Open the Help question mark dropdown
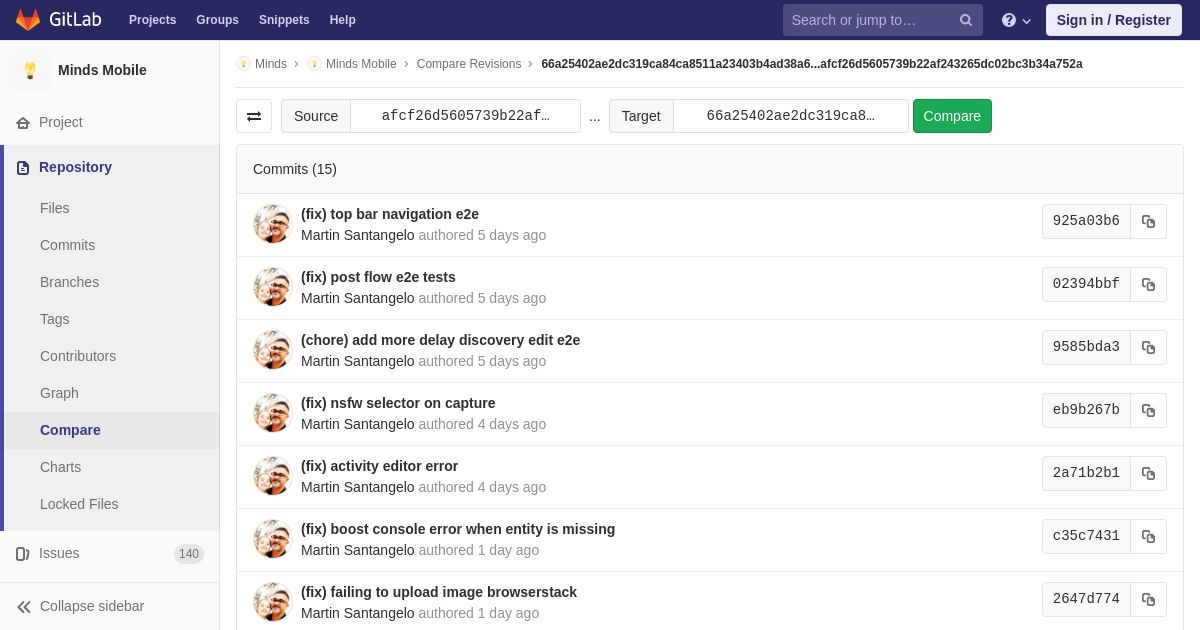Screen dimensions: 1200x630 [x=1016, y=20]
